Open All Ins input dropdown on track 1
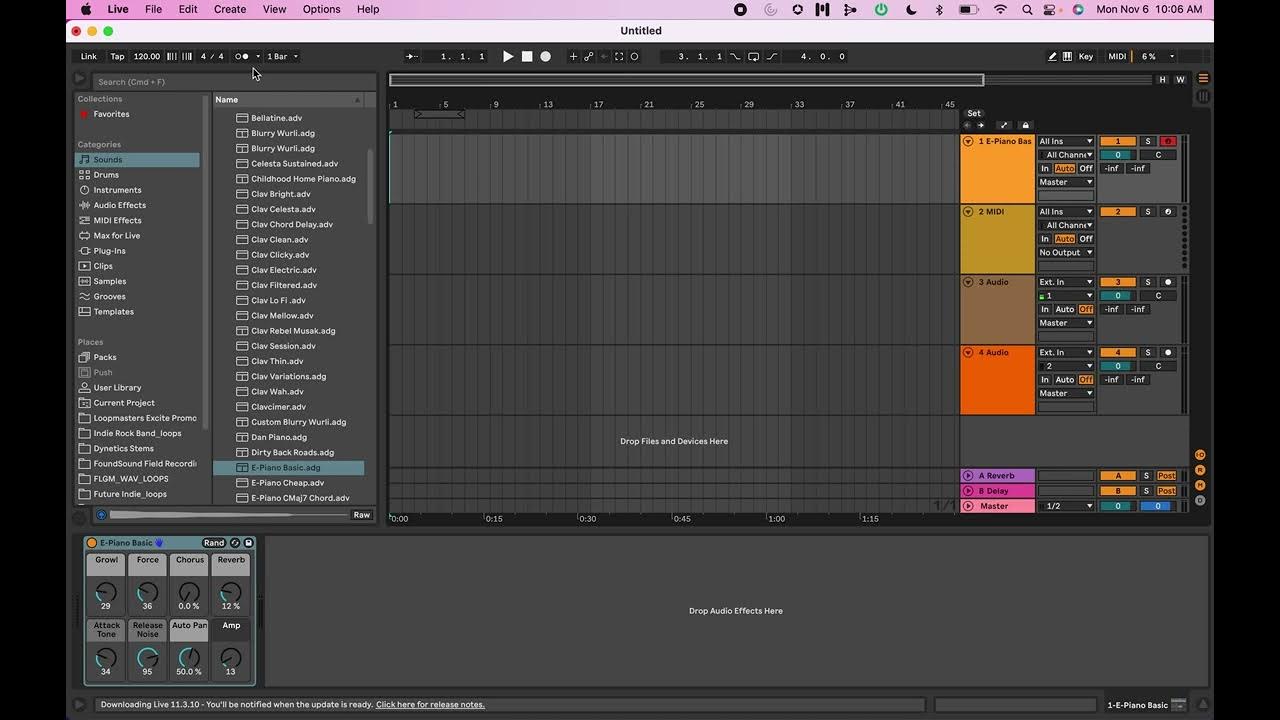This screenshot has width=1280, height=720. click(x=1066, y=141)
